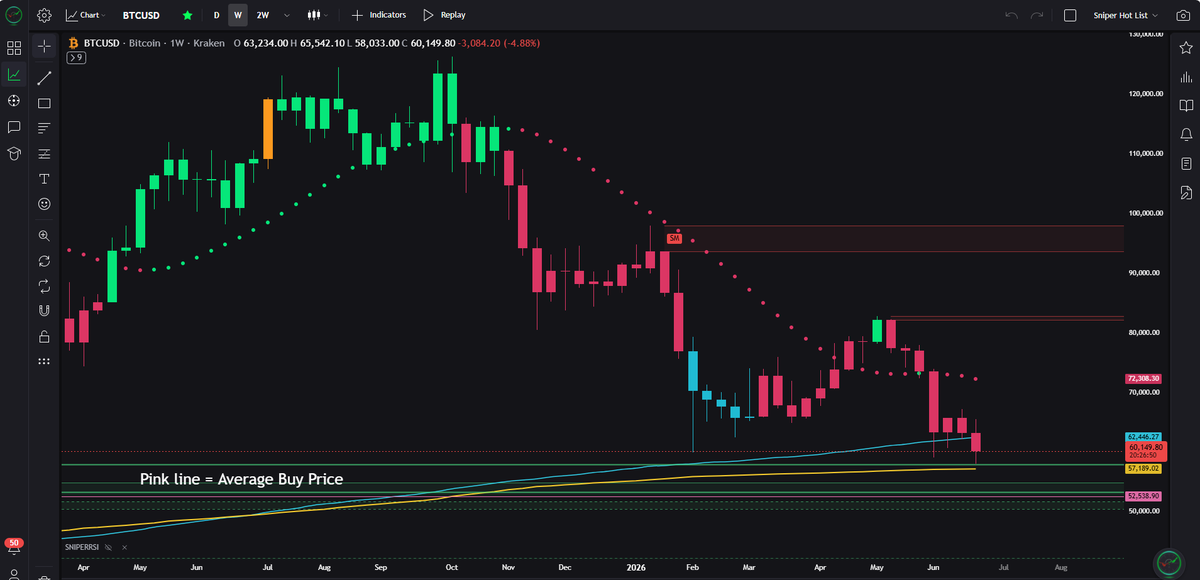Screen dimensions: 1200x580
Task: Open the timeframe interval chevron dropdown
Action: [x=288, y=16]
